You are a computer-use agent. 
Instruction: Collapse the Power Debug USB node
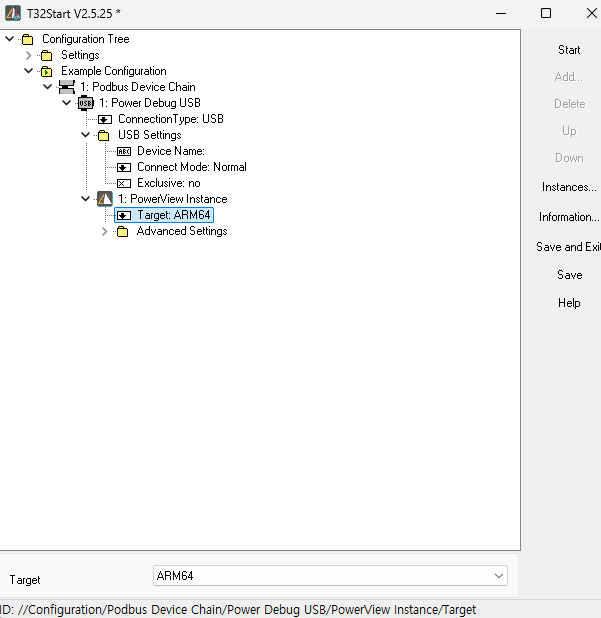pos(67,103)
